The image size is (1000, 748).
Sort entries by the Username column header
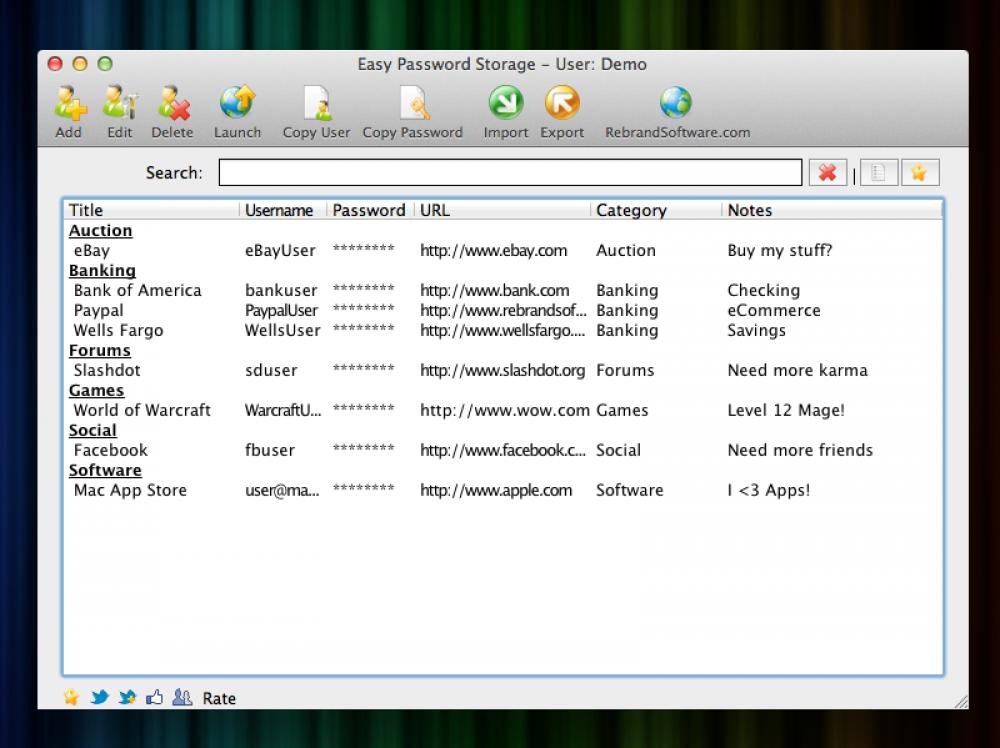click(x=279, y=210)
